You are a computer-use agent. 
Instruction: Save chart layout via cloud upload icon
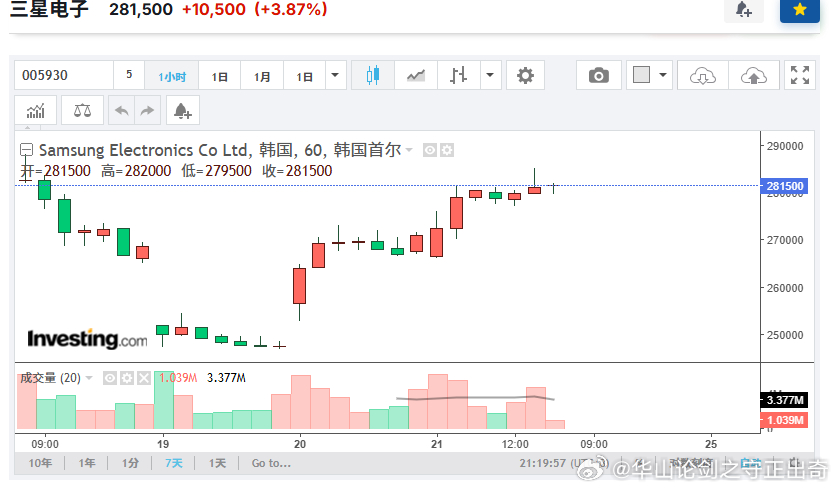click(753, 75)
